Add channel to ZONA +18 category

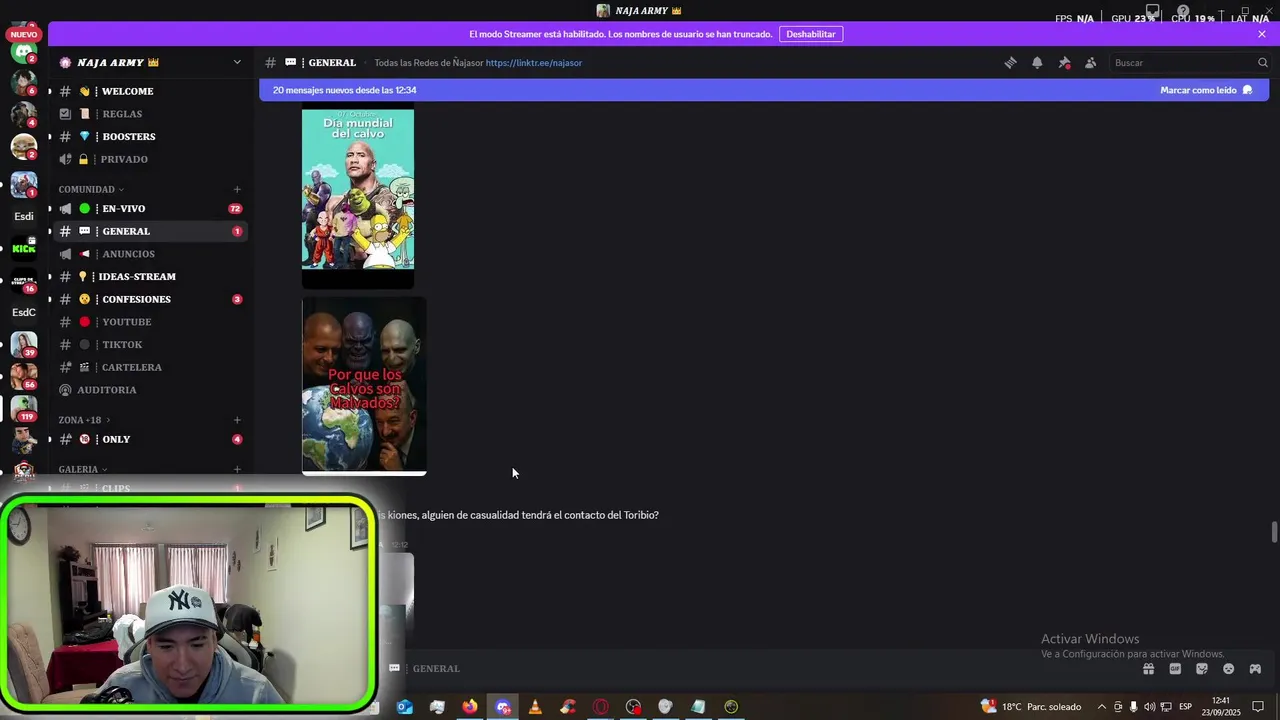(237, 420)
